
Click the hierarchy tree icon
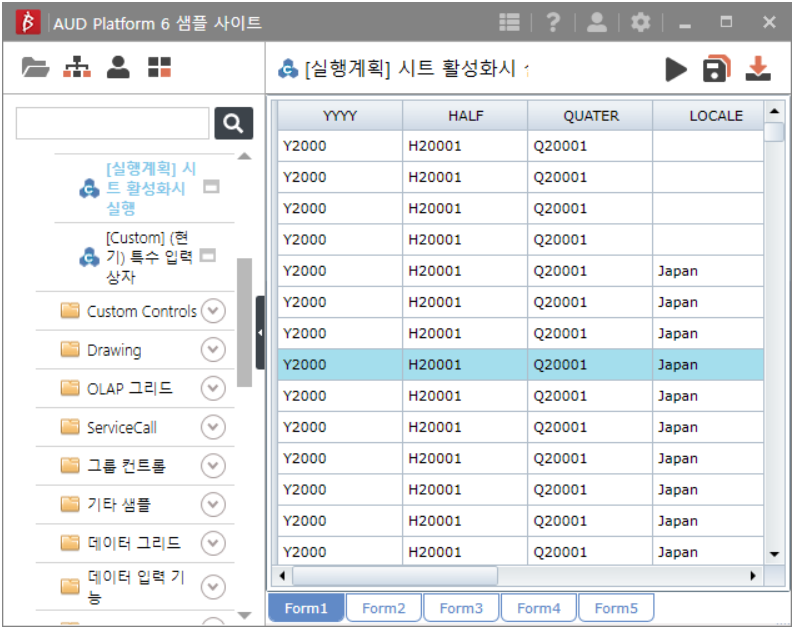tap(77, 68)
